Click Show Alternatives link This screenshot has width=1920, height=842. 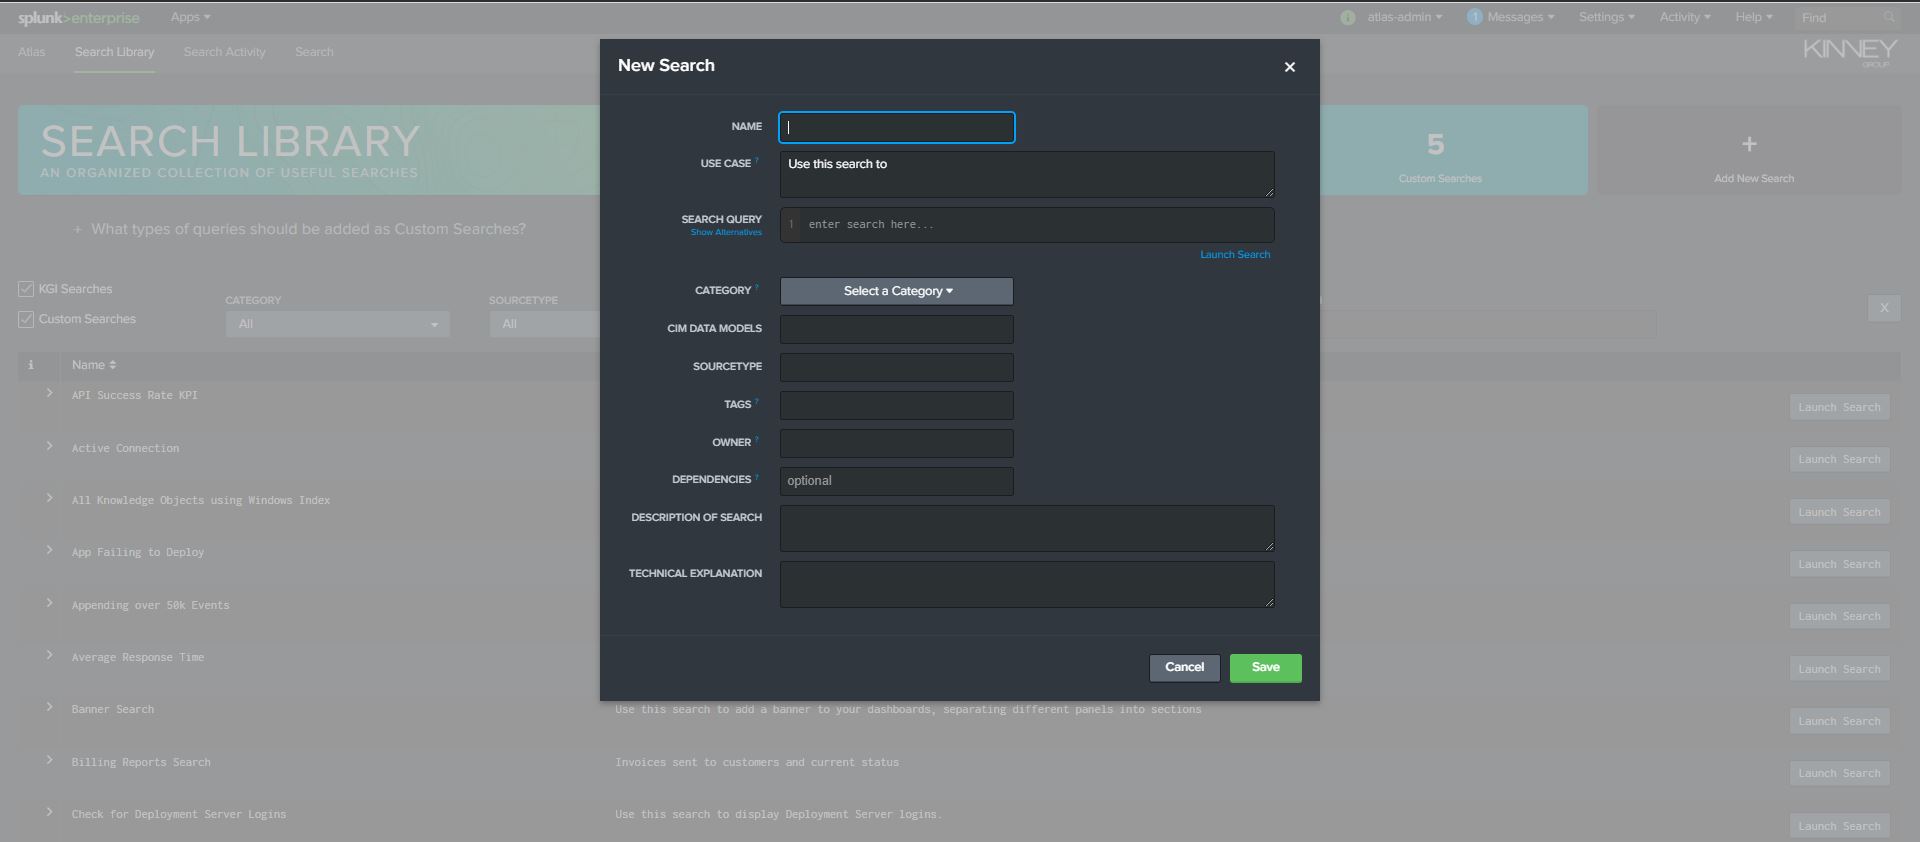726,232
